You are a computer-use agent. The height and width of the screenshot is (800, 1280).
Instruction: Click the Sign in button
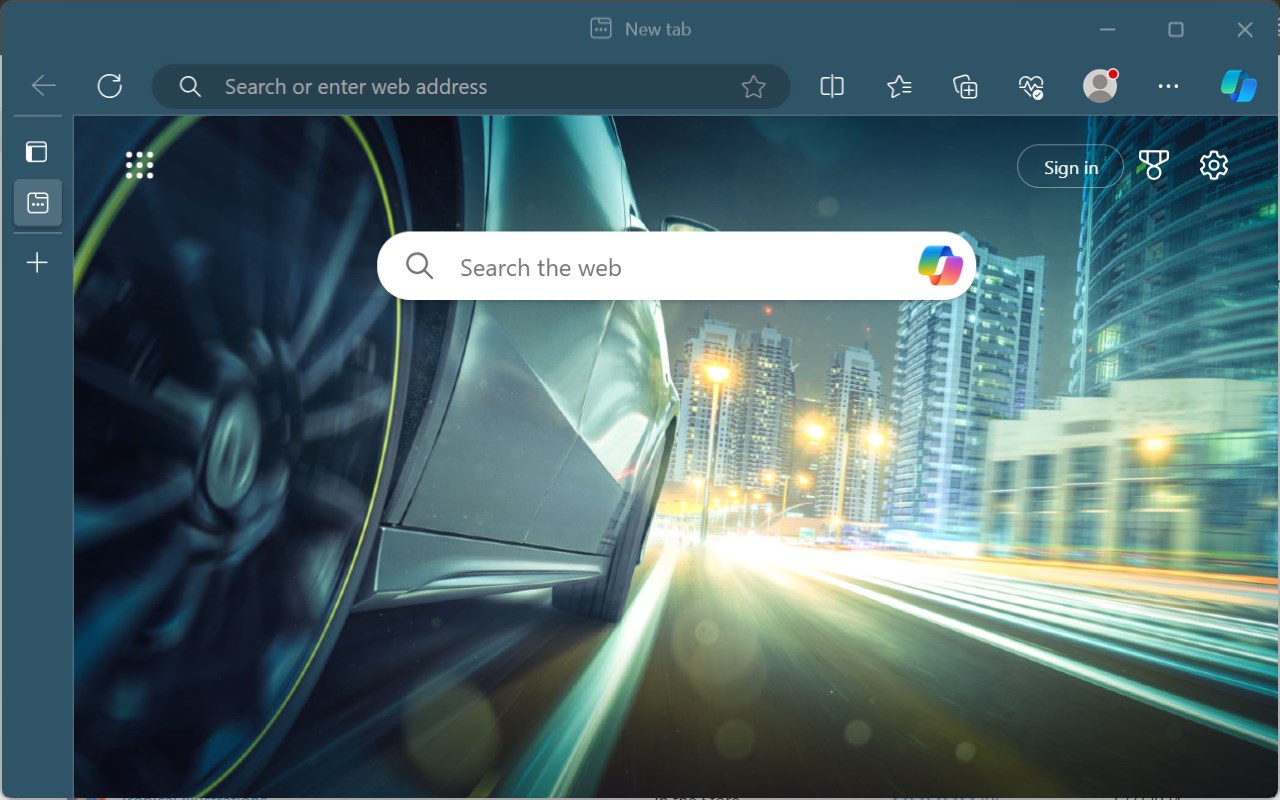[x=1070, y=167]
